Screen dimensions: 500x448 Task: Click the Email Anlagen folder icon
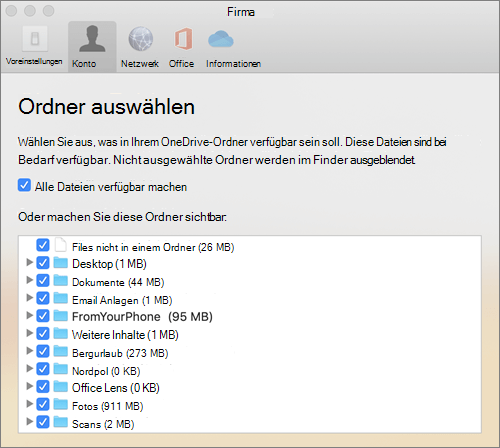pyautogui.click(x=61, y=298)
